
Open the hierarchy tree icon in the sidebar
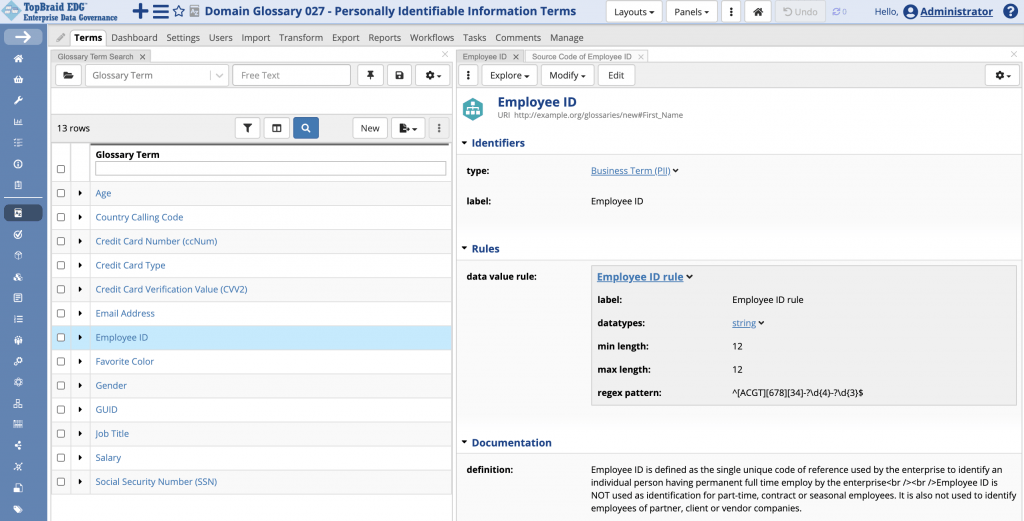18,403
